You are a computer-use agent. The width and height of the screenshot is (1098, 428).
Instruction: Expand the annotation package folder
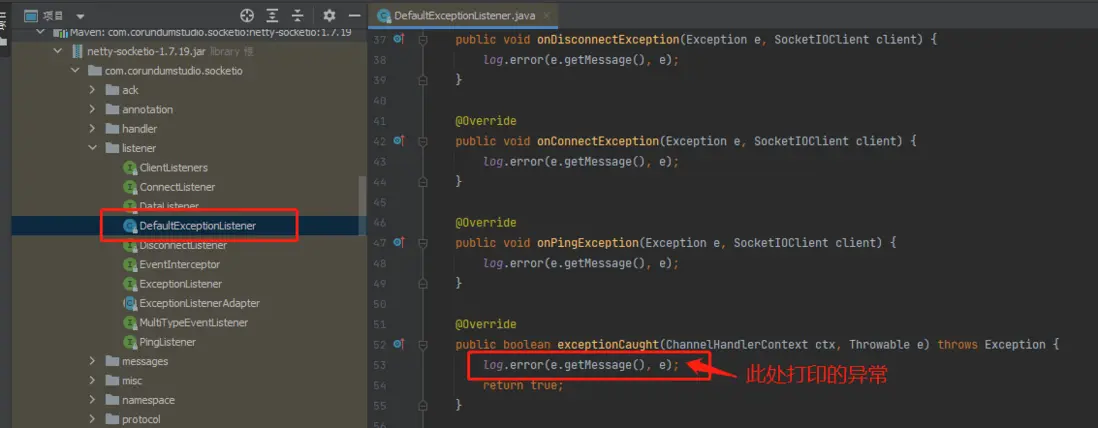pyautogui.click(x=92, y=109)
